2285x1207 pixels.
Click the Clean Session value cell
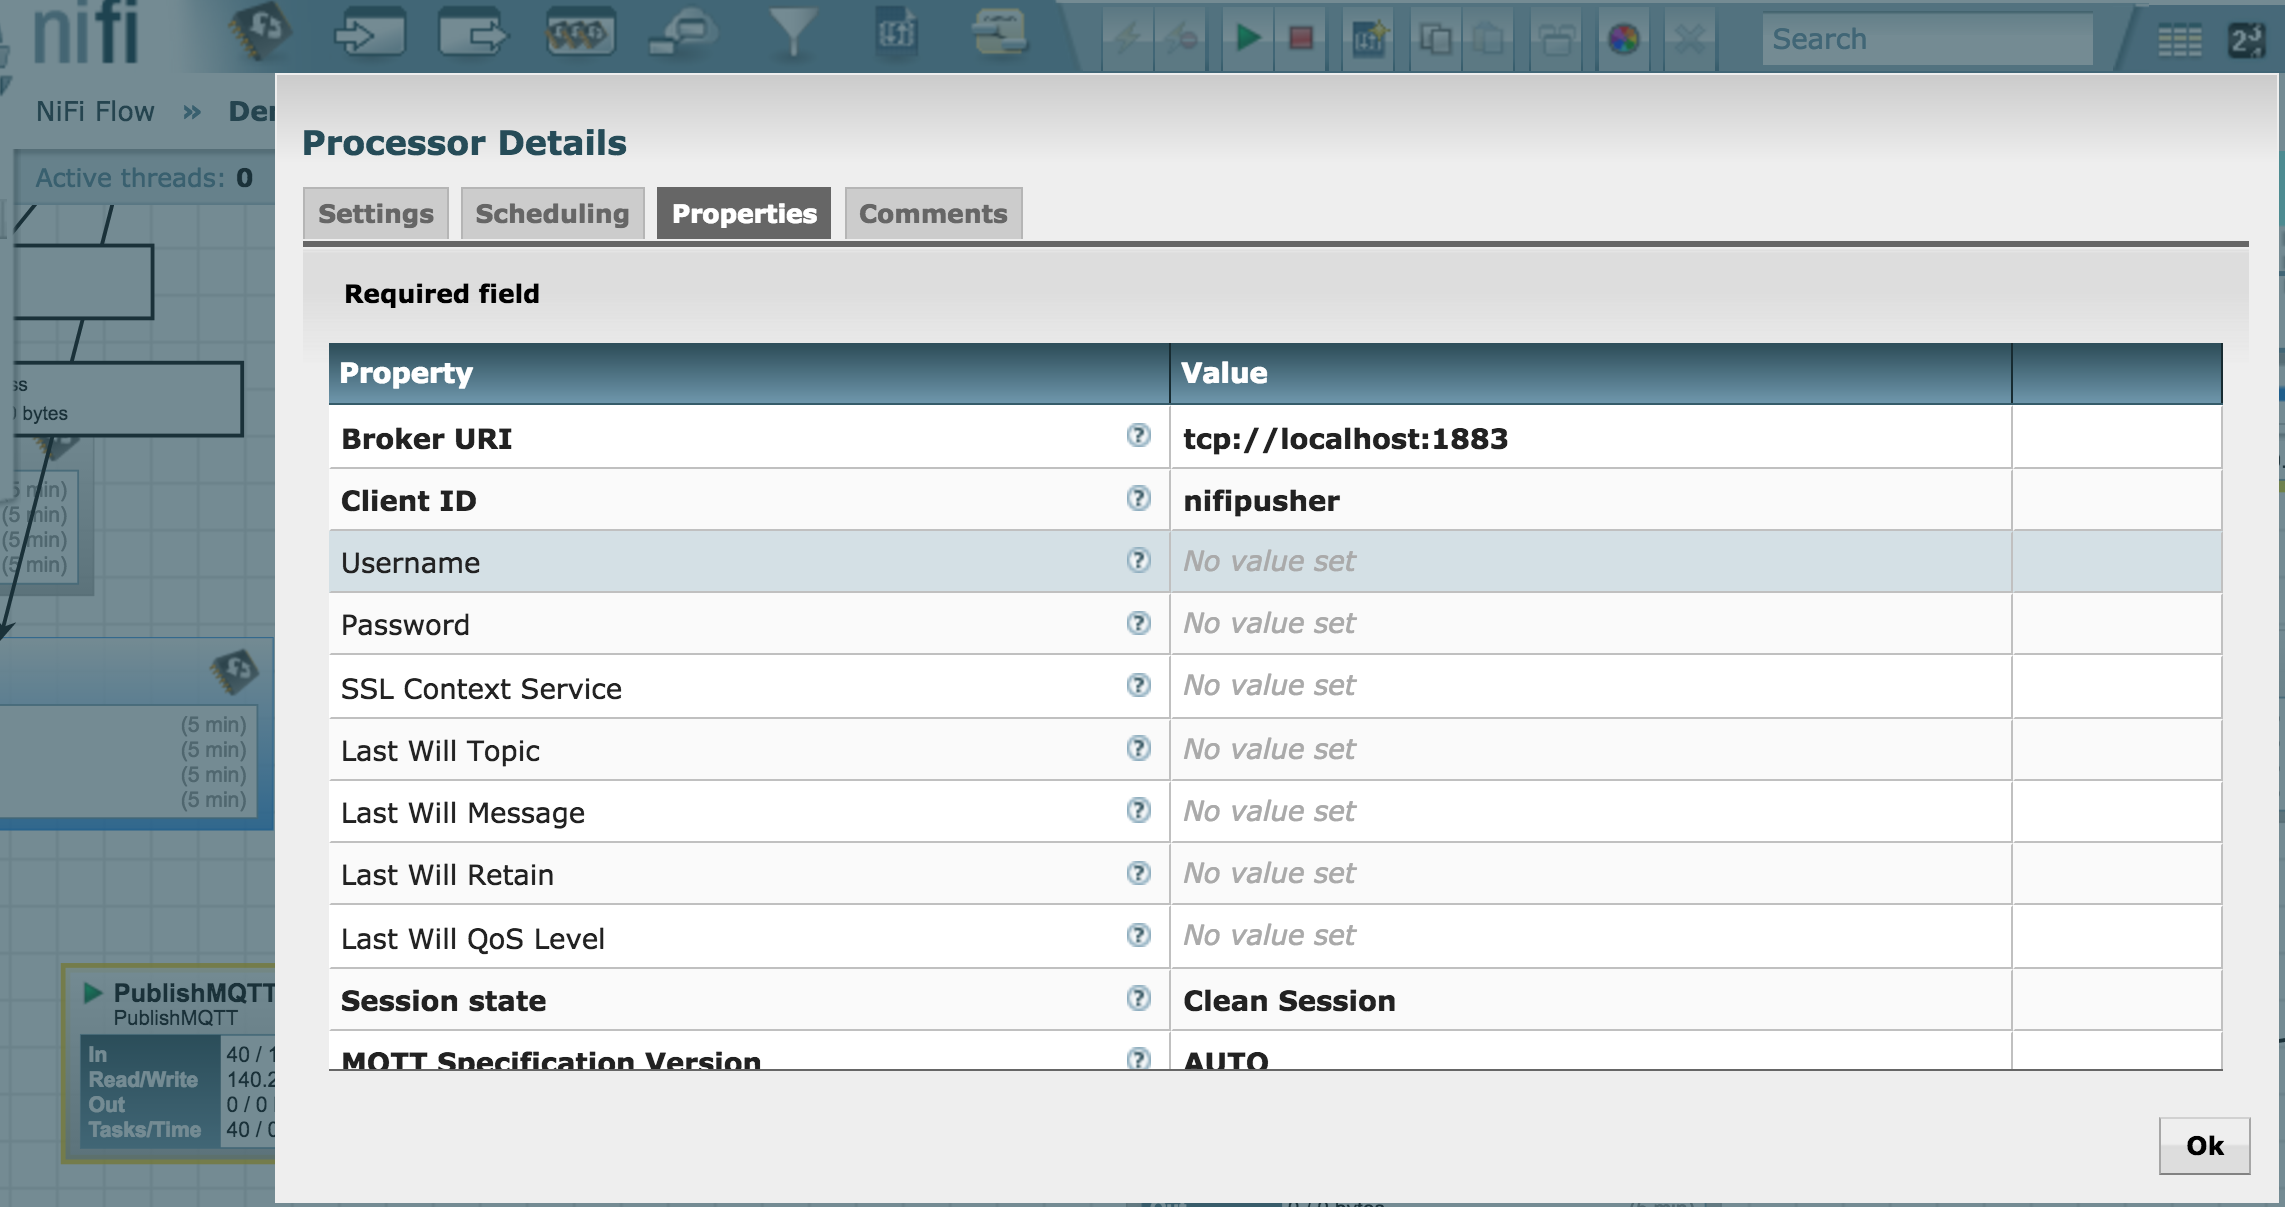tap(1588, 1000)
